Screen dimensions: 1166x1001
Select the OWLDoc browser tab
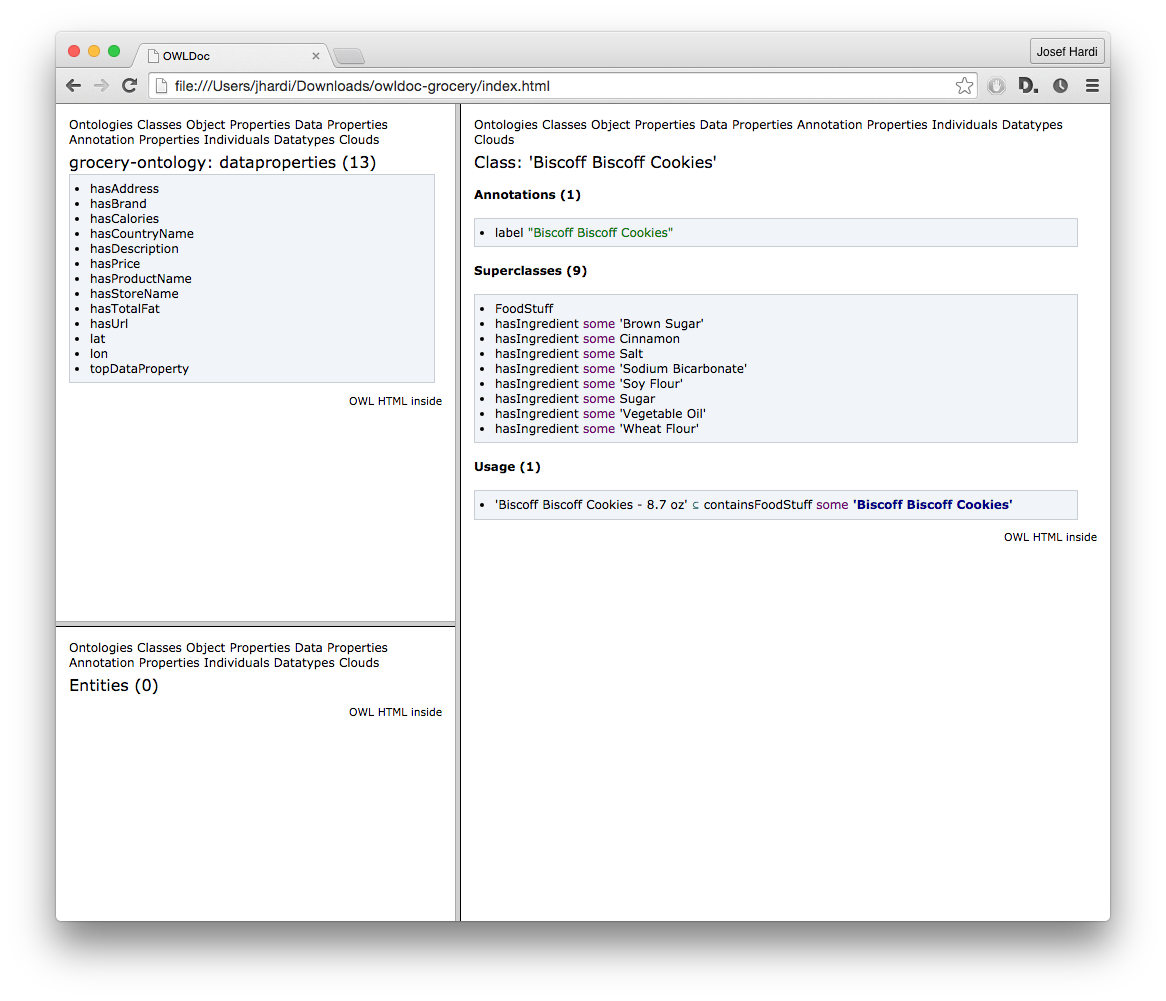[x=232, y=56]
